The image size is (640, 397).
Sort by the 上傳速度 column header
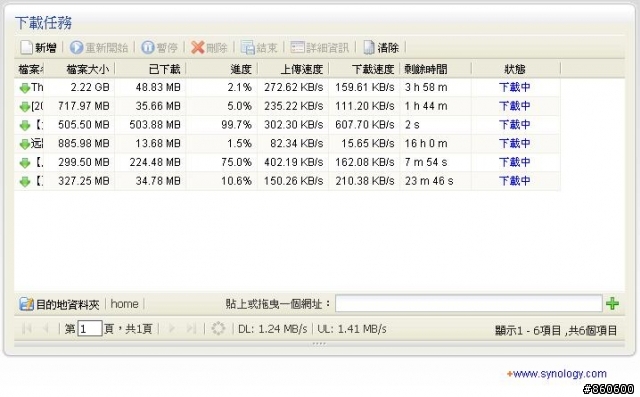coord(293,69)
